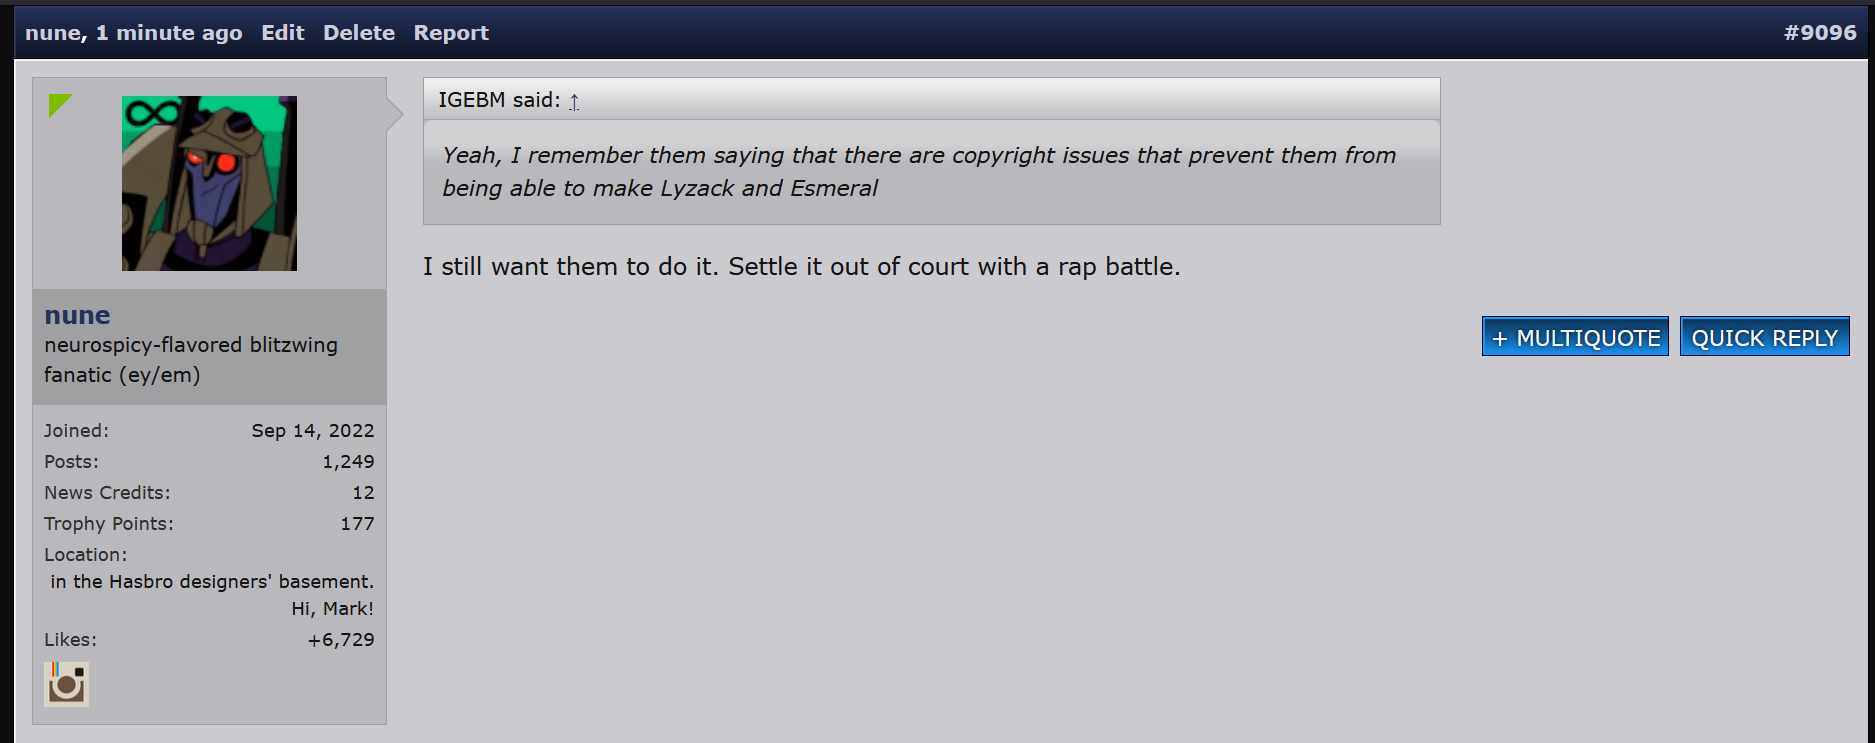1875x743 pixels.
Task: Open permalink #9096
Action: [1819, 33]
